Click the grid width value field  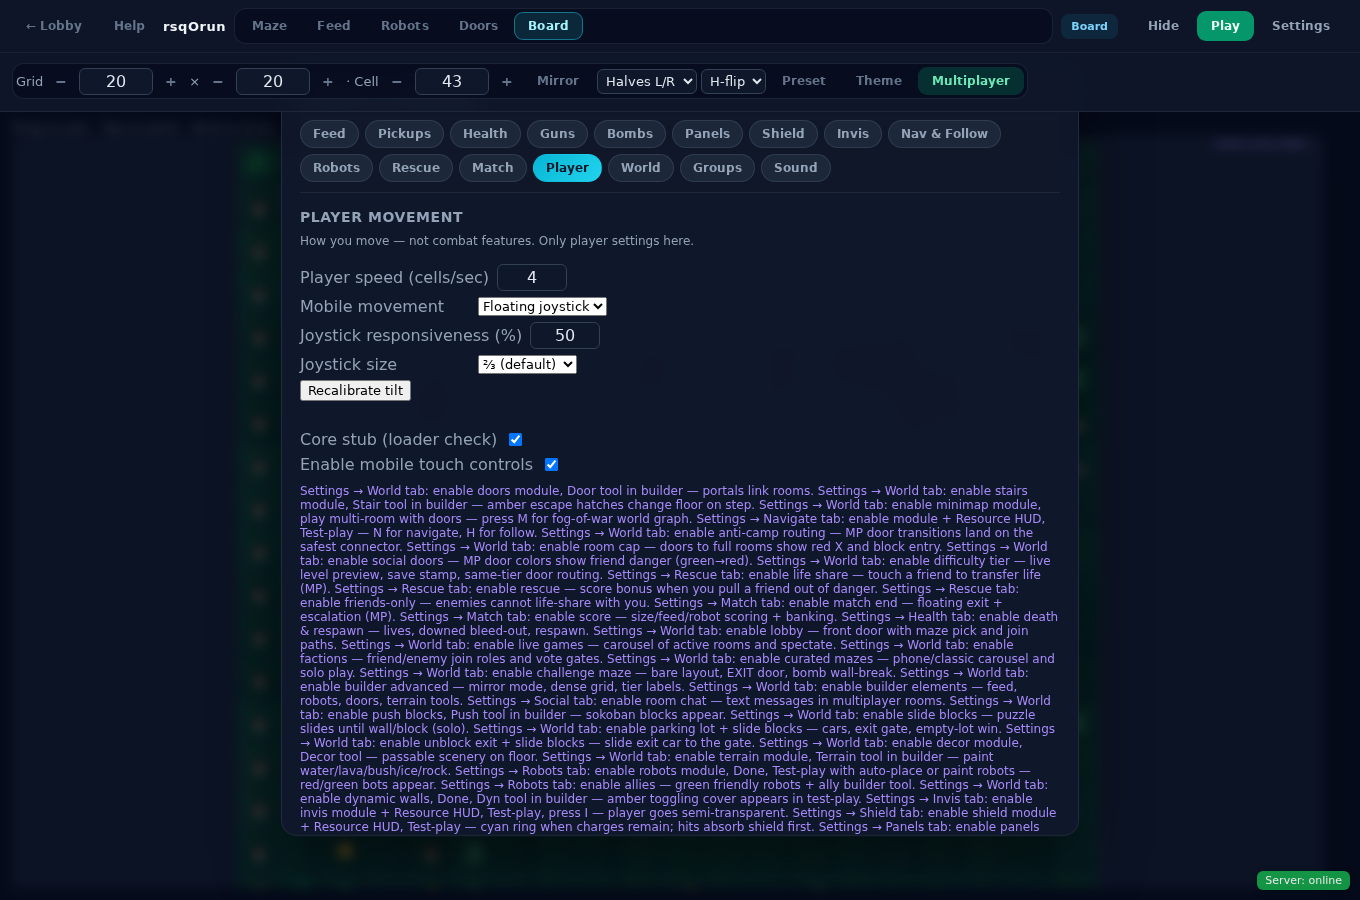coord(116,82)
